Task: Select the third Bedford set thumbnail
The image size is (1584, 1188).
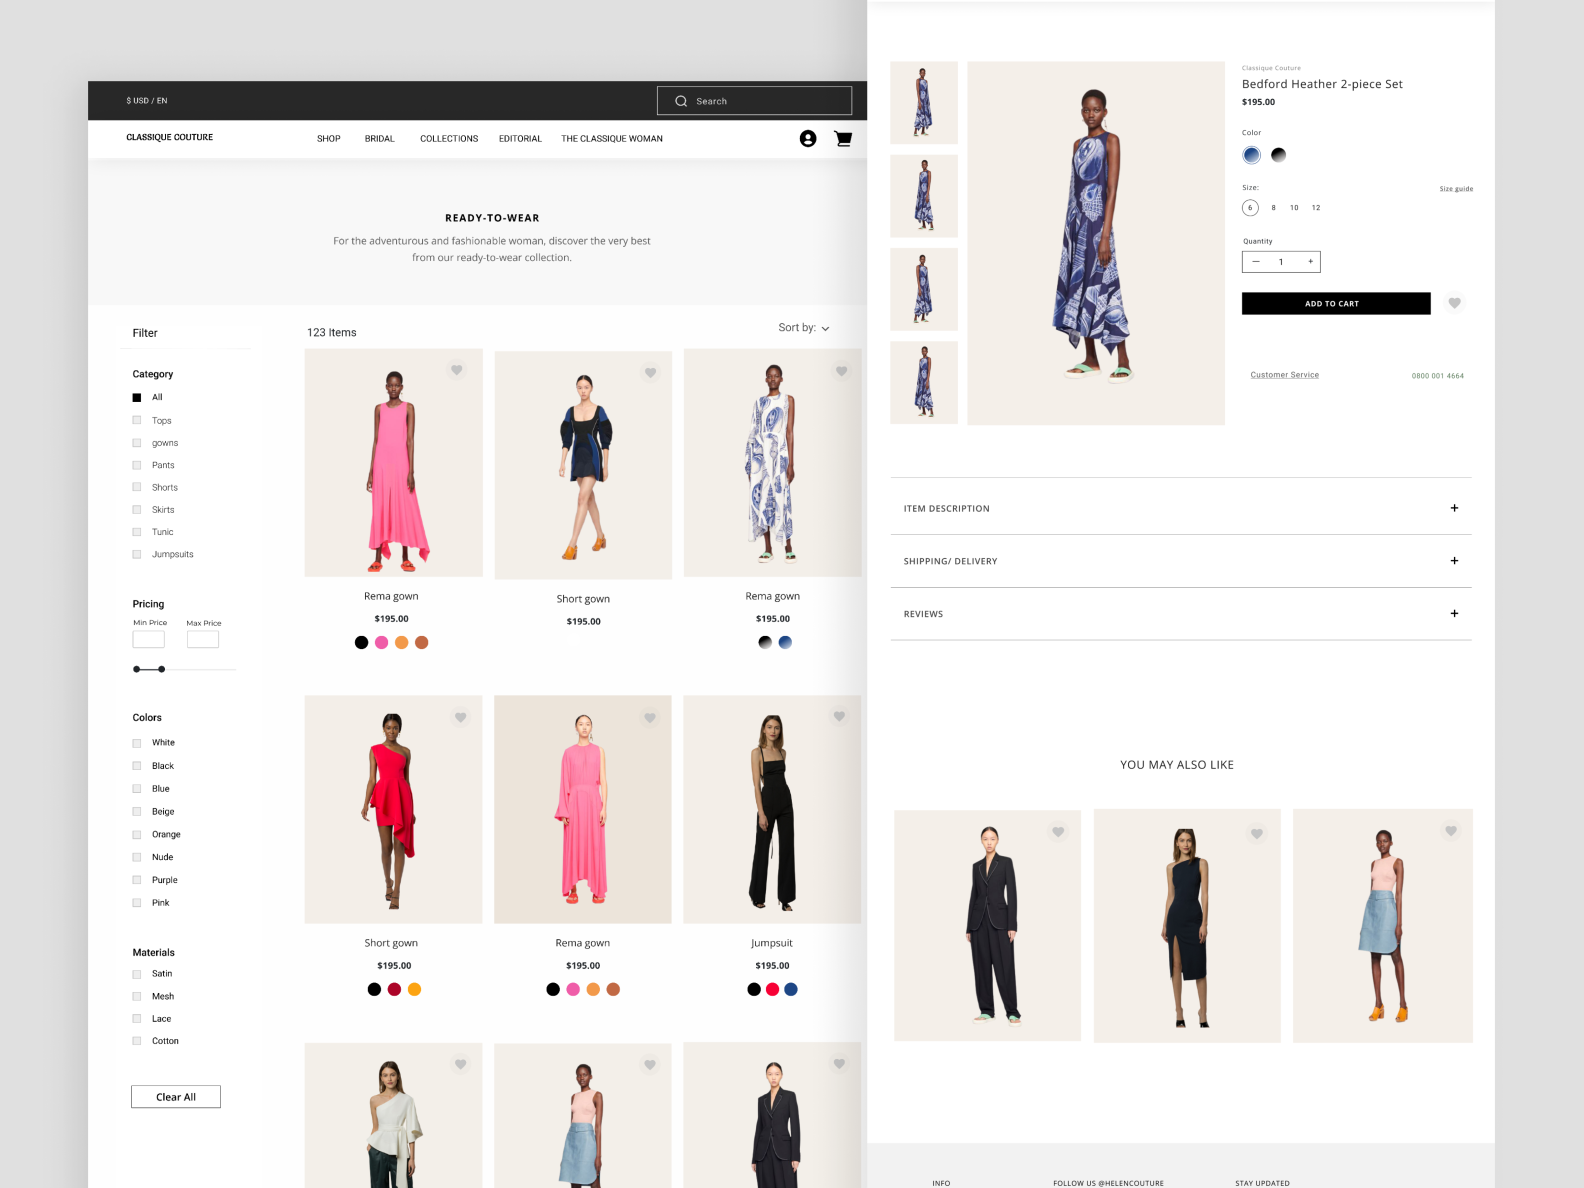Action: click(x=924, y=289)
